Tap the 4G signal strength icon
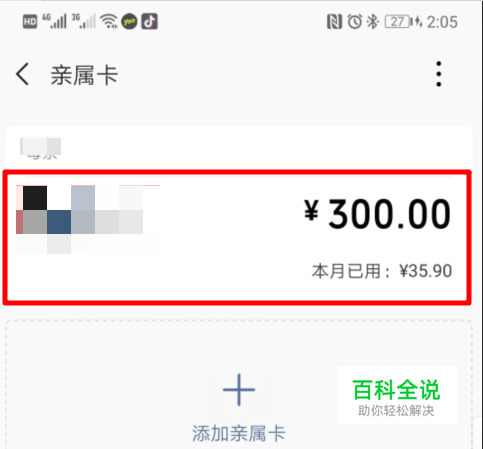 (54, 21)
